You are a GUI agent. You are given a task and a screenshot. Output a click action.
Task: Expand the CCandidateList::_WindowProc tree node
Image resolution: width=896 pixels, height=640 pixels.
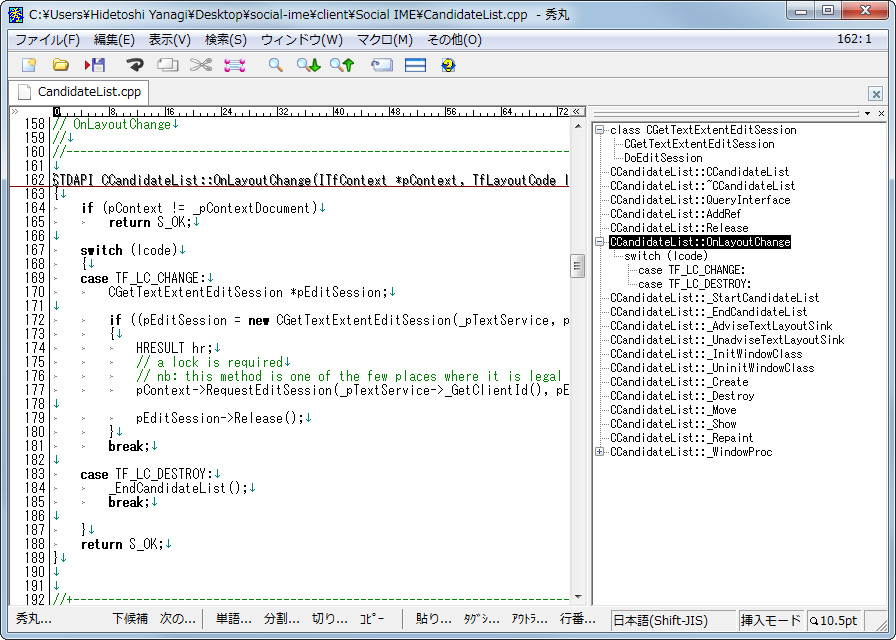(599, 452)
